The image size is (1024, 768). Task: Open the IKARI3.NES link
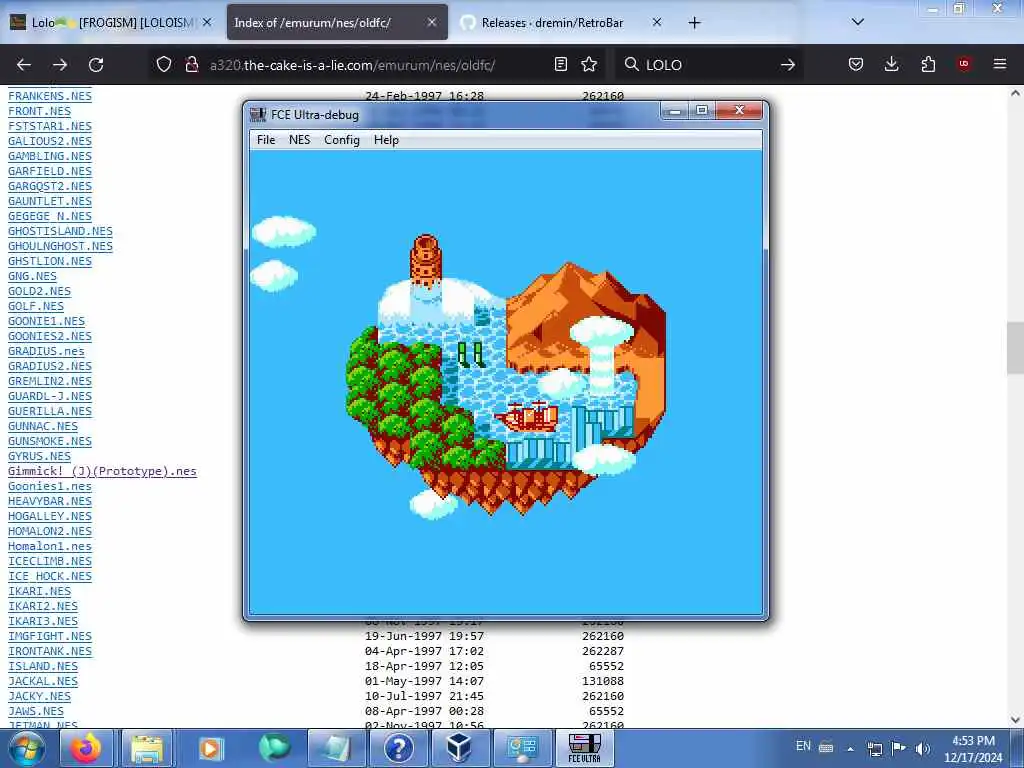click(42, 621)
